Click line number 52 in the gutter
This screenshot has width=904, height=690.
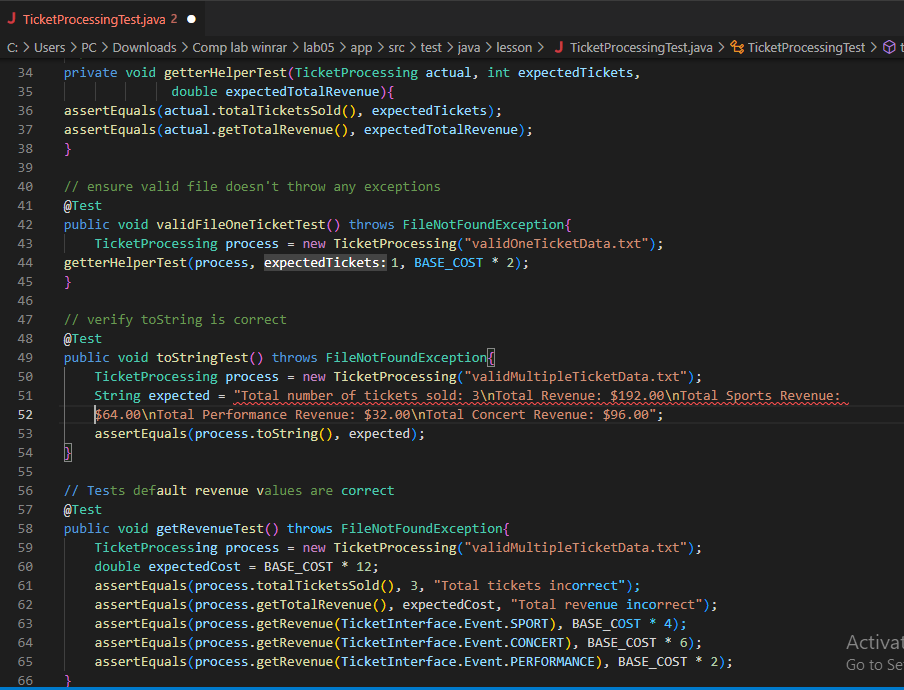25,414
